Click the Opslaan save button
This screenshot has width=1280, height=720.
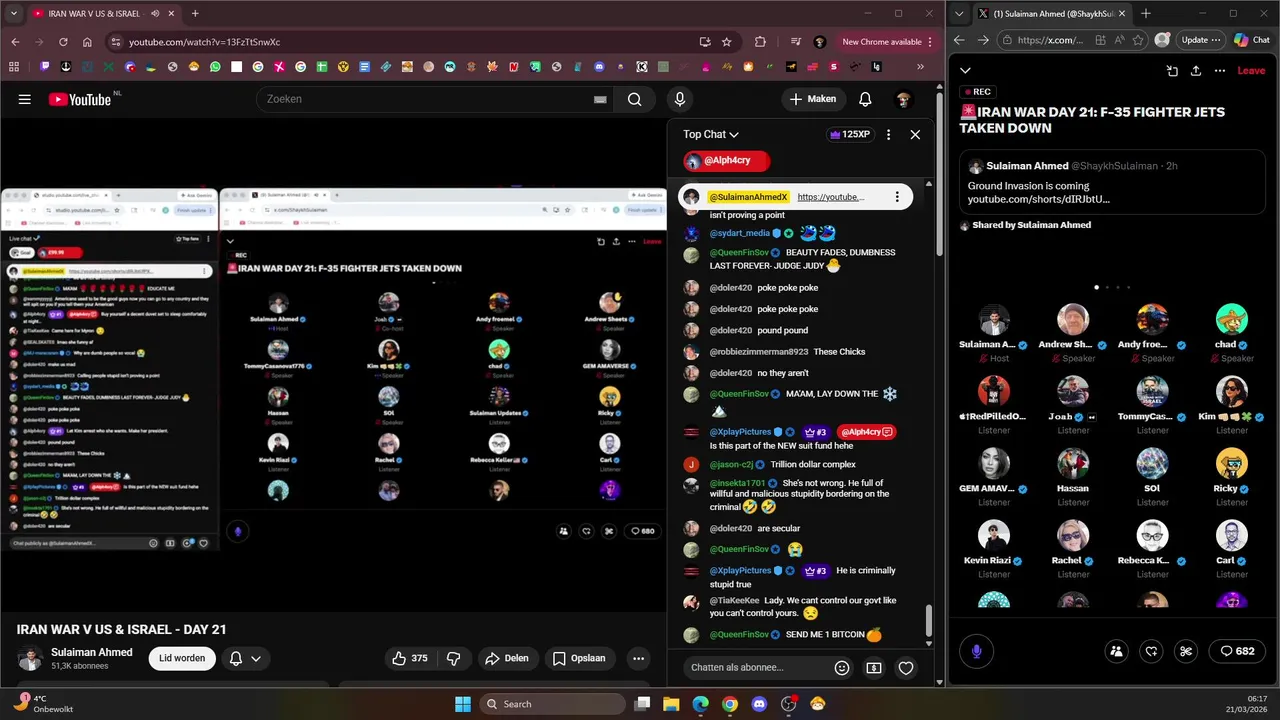point(579,658)
